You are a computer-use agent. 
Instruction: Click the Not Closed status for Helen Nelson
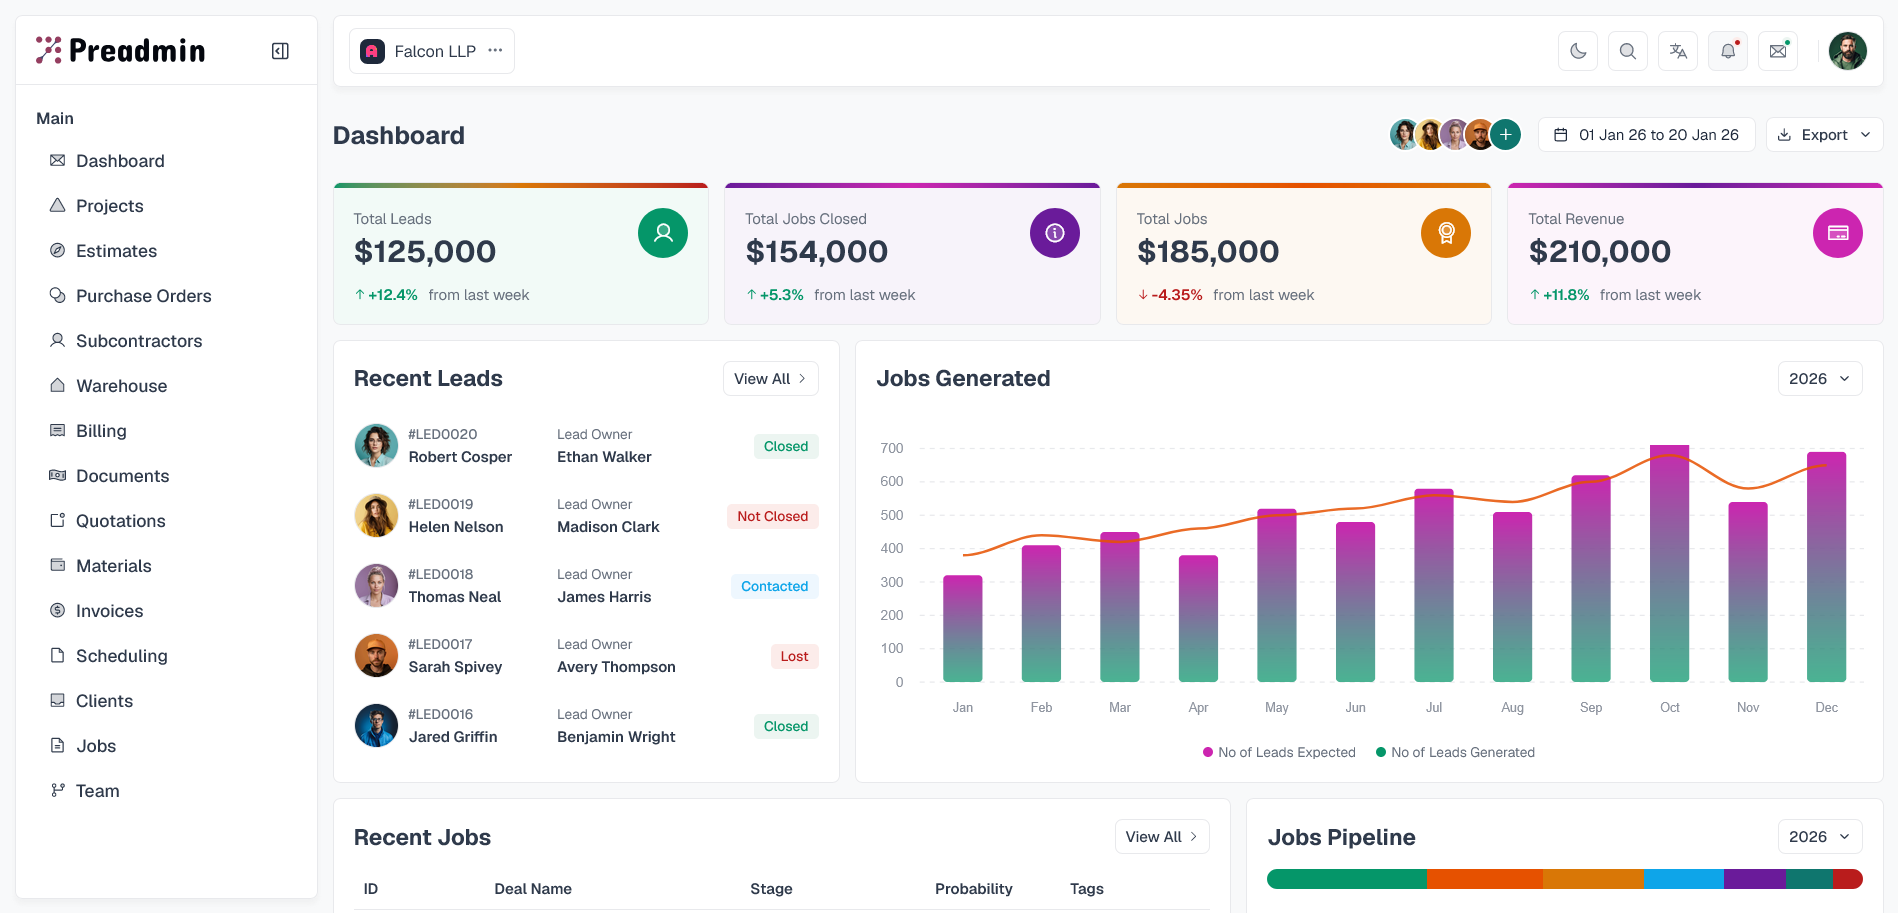(x=772, y=516)
